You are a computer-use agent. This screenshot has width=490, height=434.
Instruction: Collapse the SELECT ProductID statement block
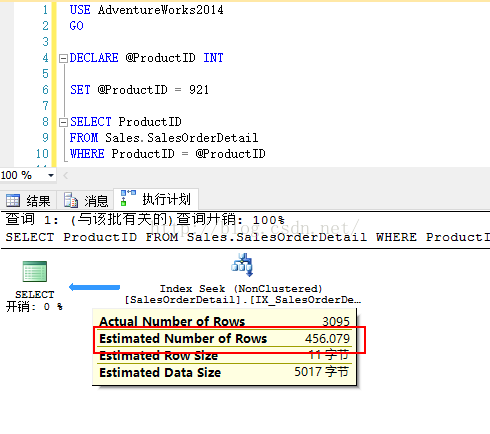tap(63, 123)
